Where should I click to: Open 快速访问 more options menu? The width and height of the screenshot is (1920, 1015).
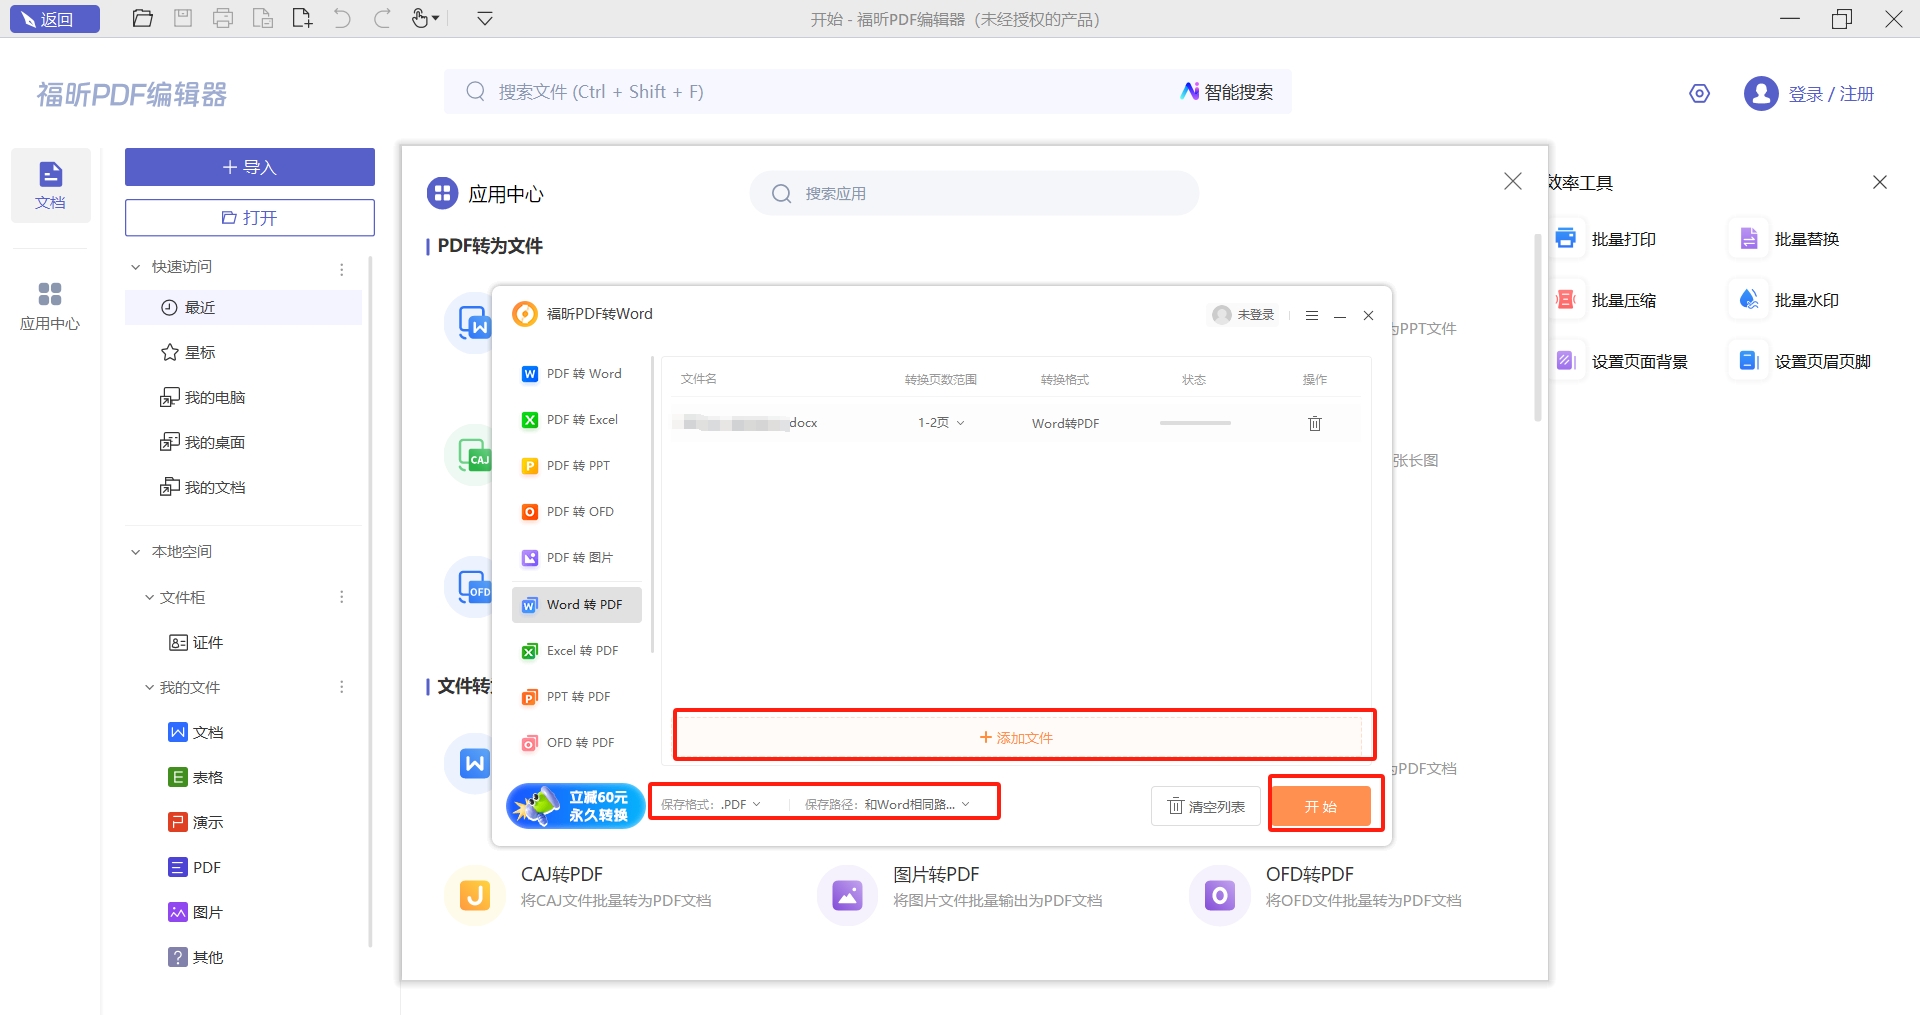click(x=342, y=269)
